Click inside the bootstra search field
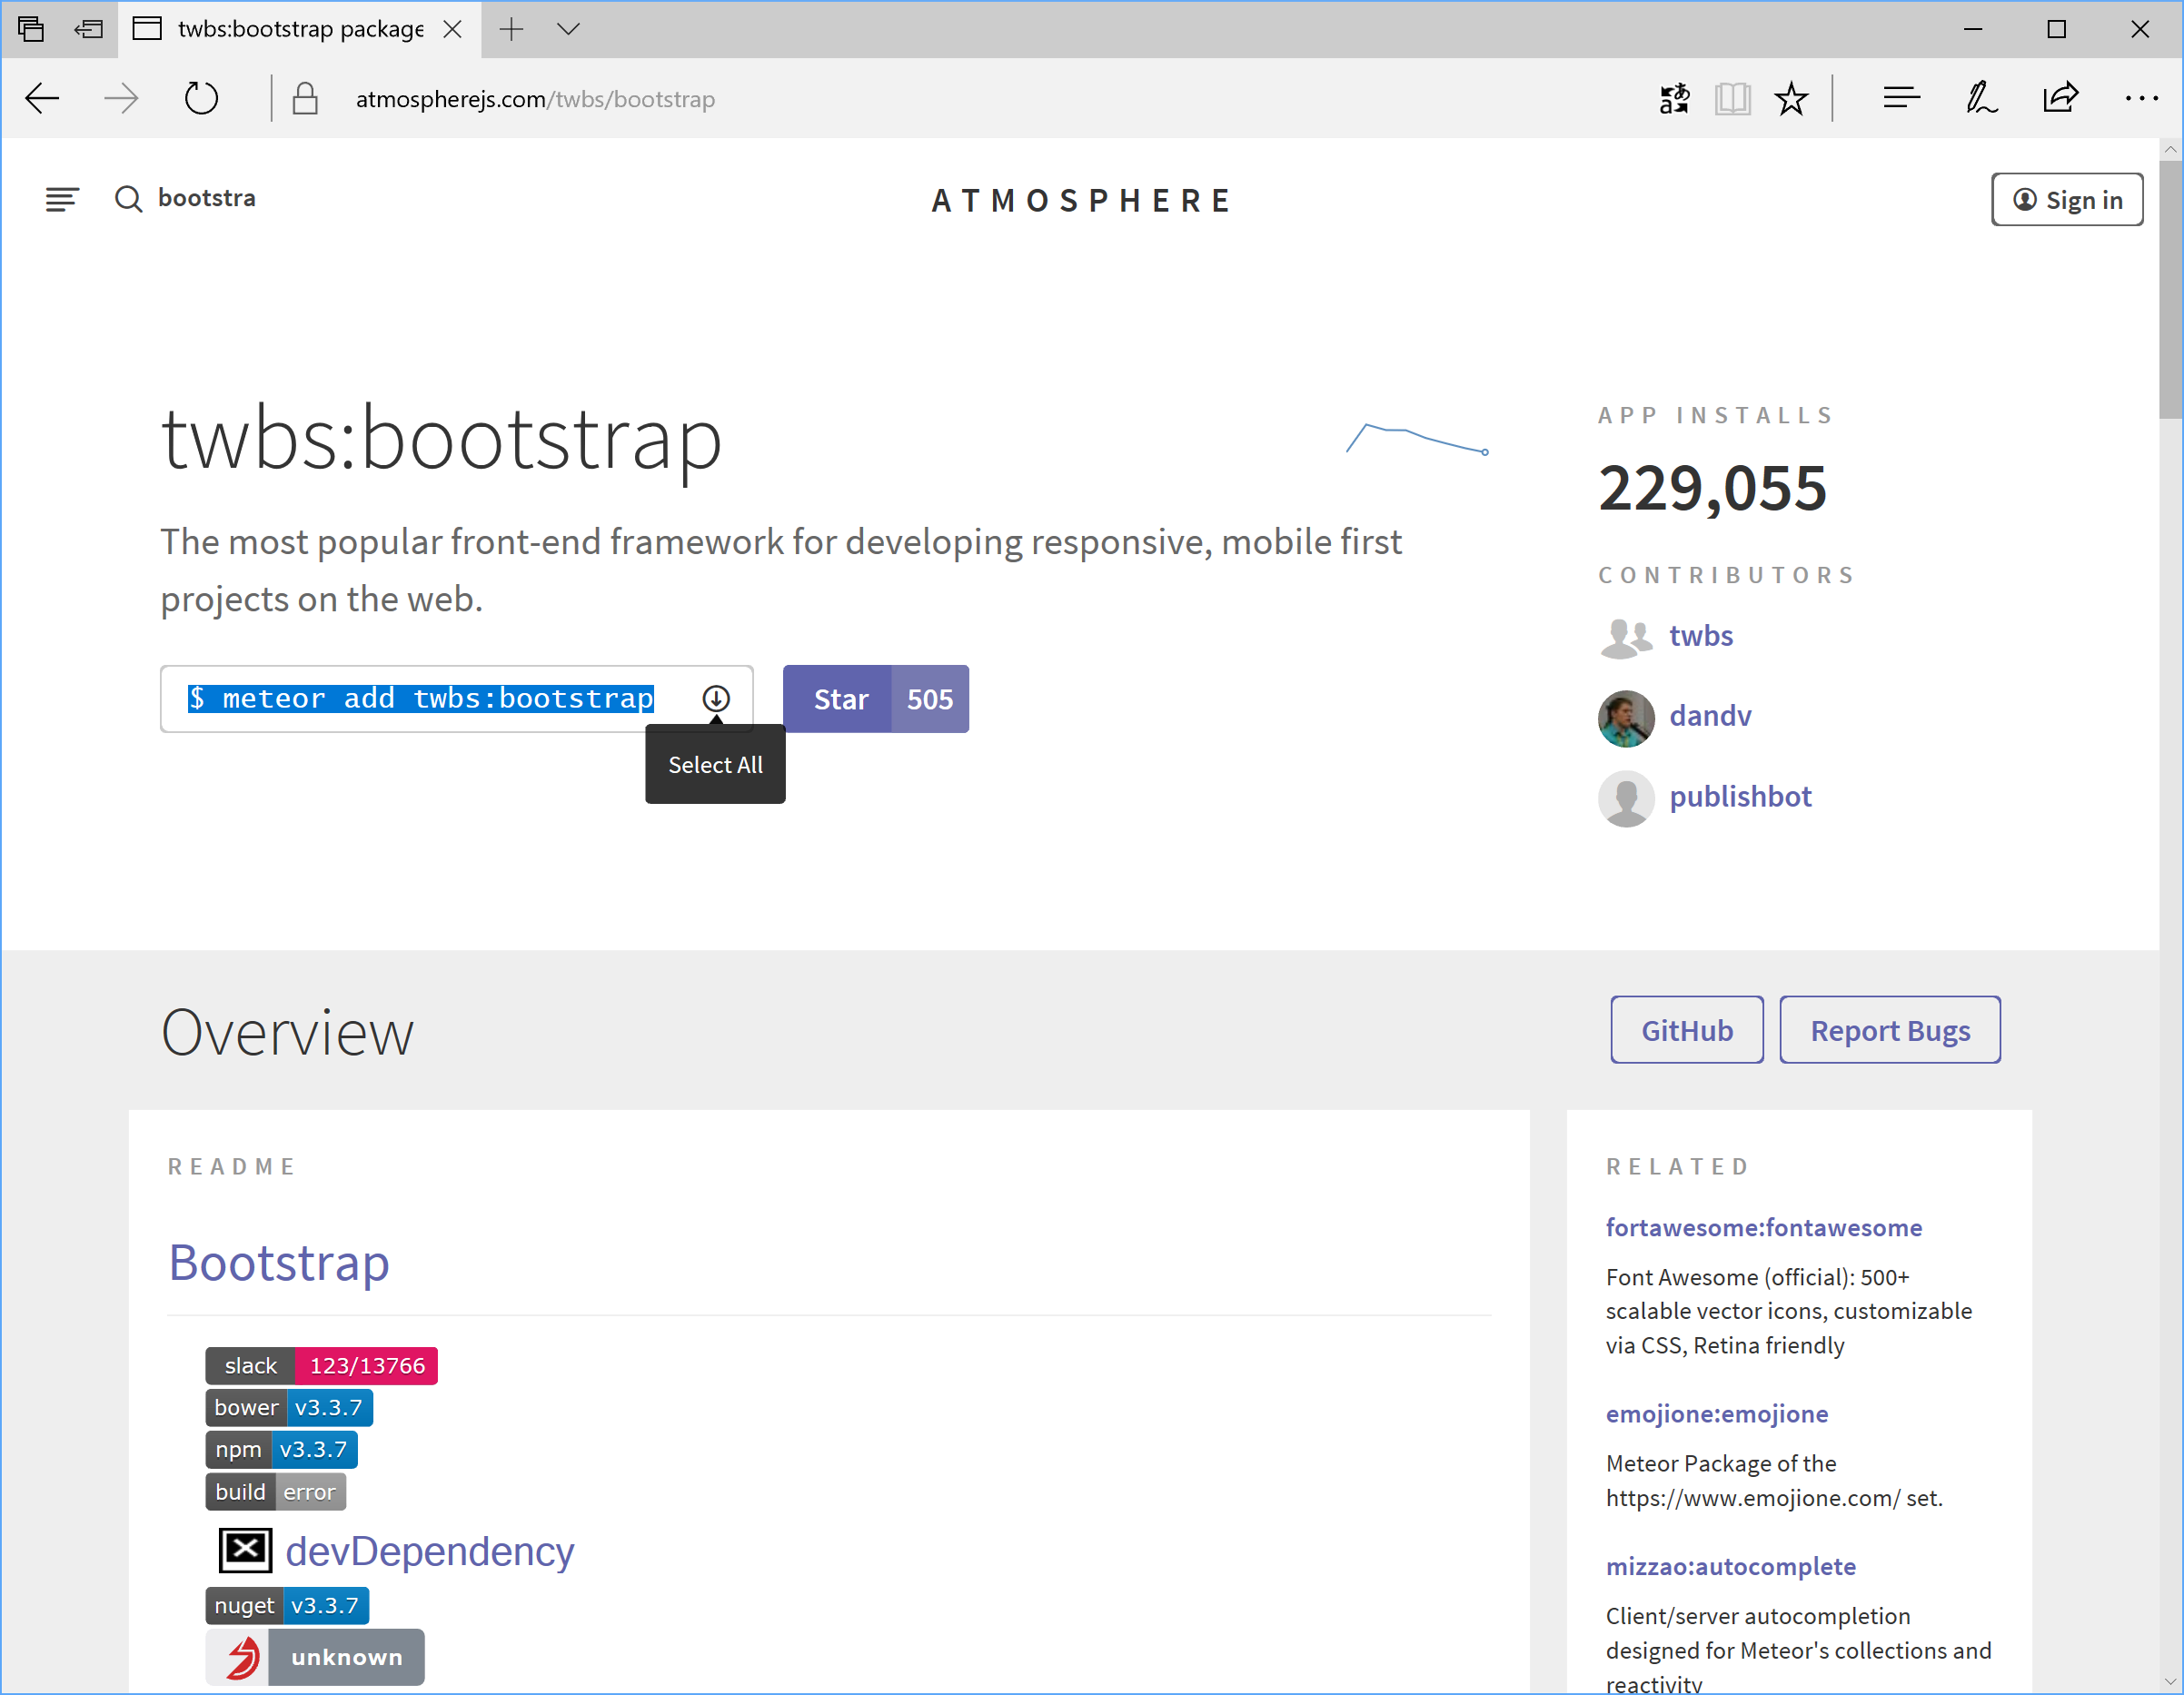Screen dimensions: 2184x1695 [206, 198]
